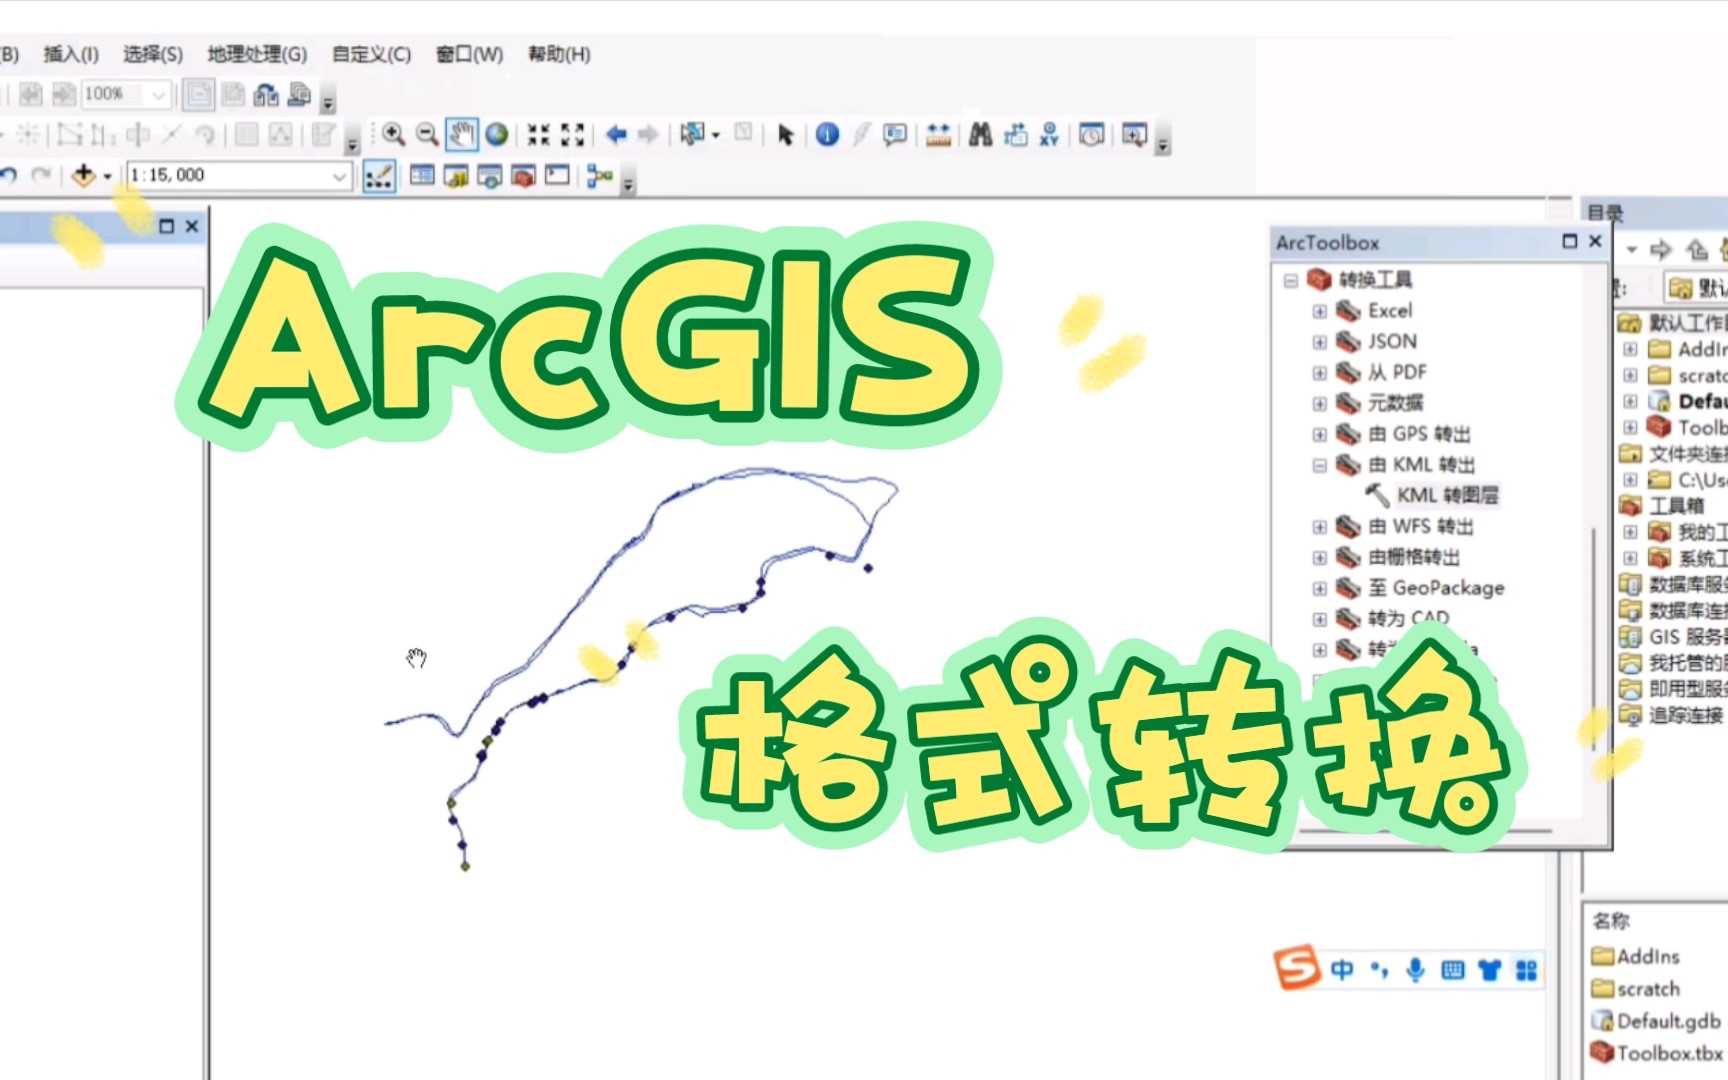Click the microphone icon on Sogou input bar
Screen dimensions: 1728x1080
click(1412, 968)
